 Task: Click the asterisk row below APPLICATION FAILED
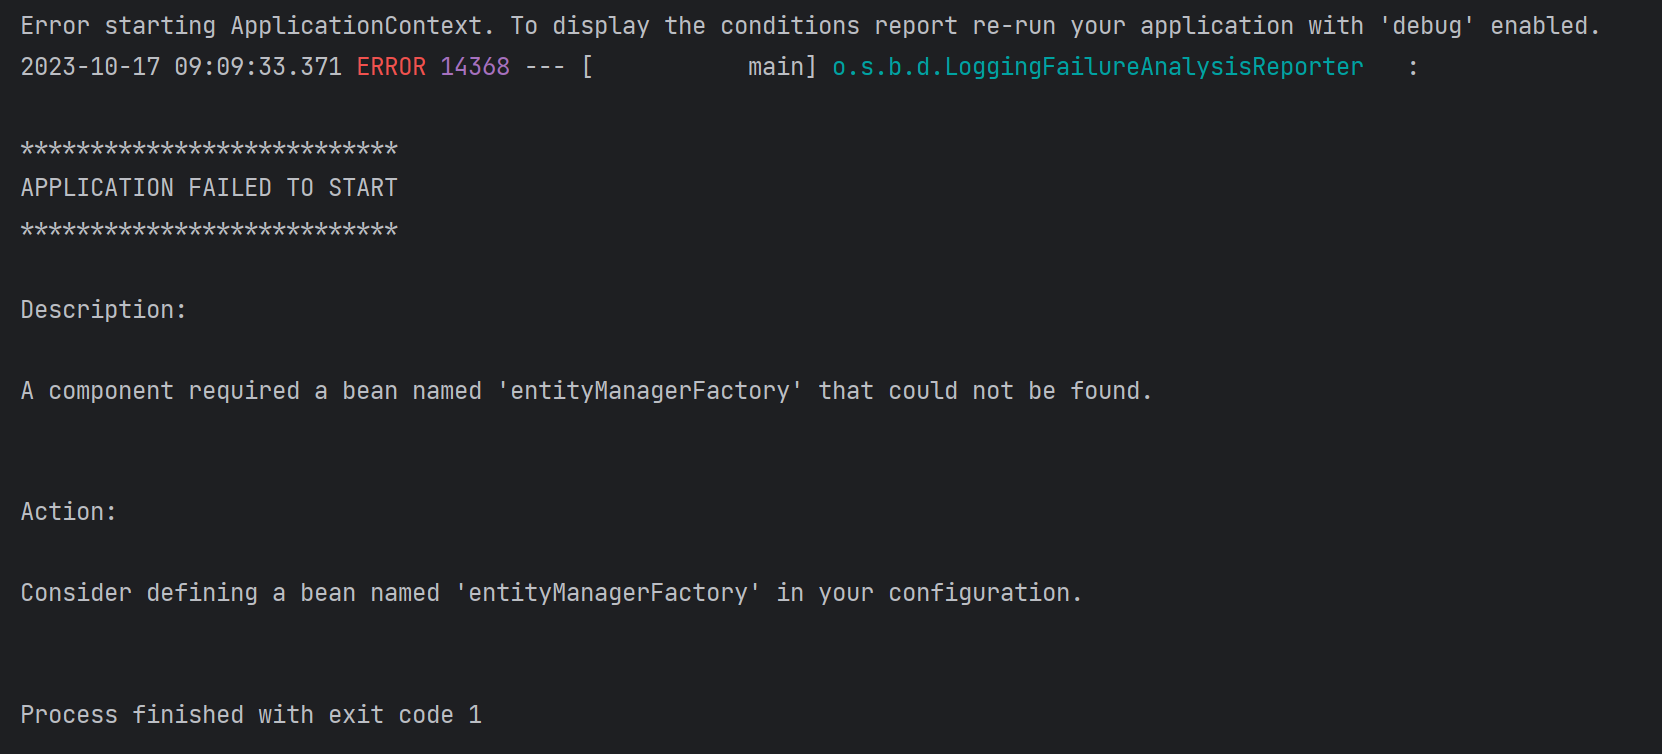(209, 231)
